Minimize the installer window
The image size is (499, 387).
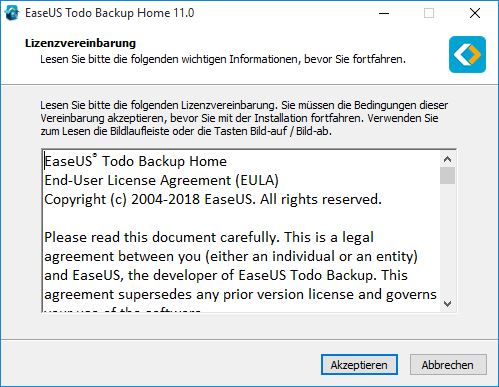tap(384, 13)
